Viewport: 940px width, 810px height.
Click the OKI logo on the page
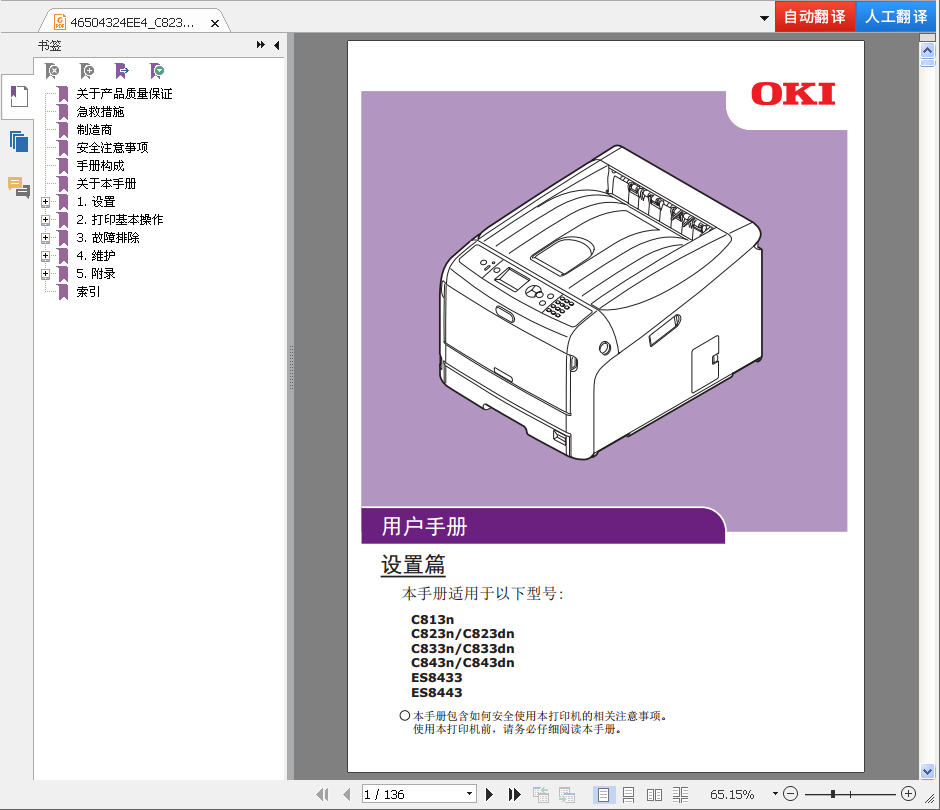(x=793, y=94)
